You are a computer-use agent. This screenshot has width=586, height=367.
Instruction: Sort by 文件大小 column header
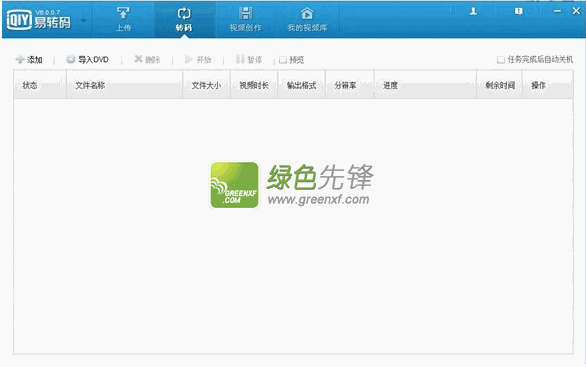206,85
